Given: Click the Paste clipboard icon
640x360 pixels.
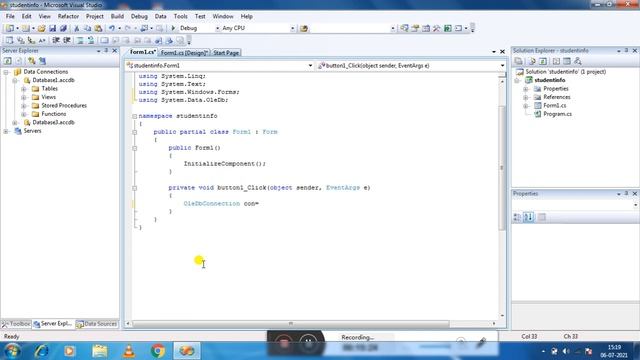Looking at the screenshot, I should click(98, 28).
